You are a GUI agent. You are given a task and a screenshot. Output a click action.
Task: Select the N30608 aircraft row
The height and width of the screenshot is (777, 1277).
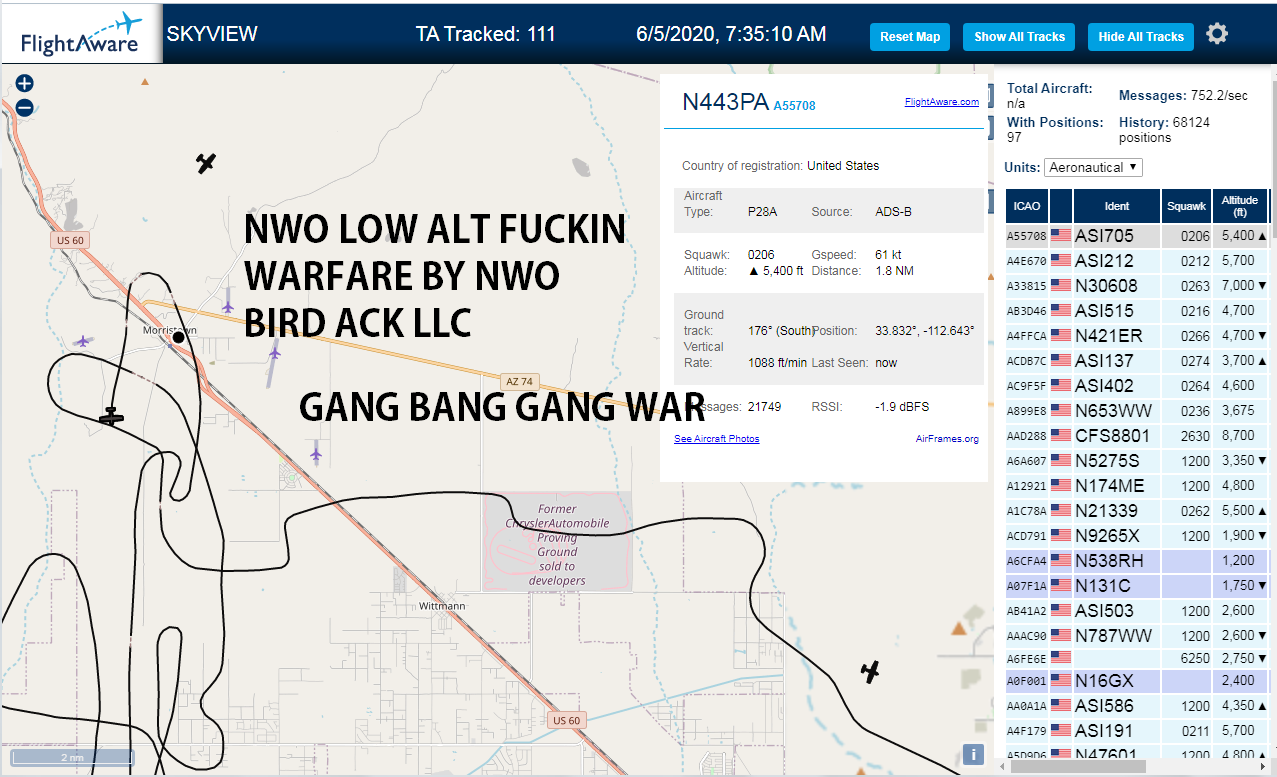(1139, 286)
